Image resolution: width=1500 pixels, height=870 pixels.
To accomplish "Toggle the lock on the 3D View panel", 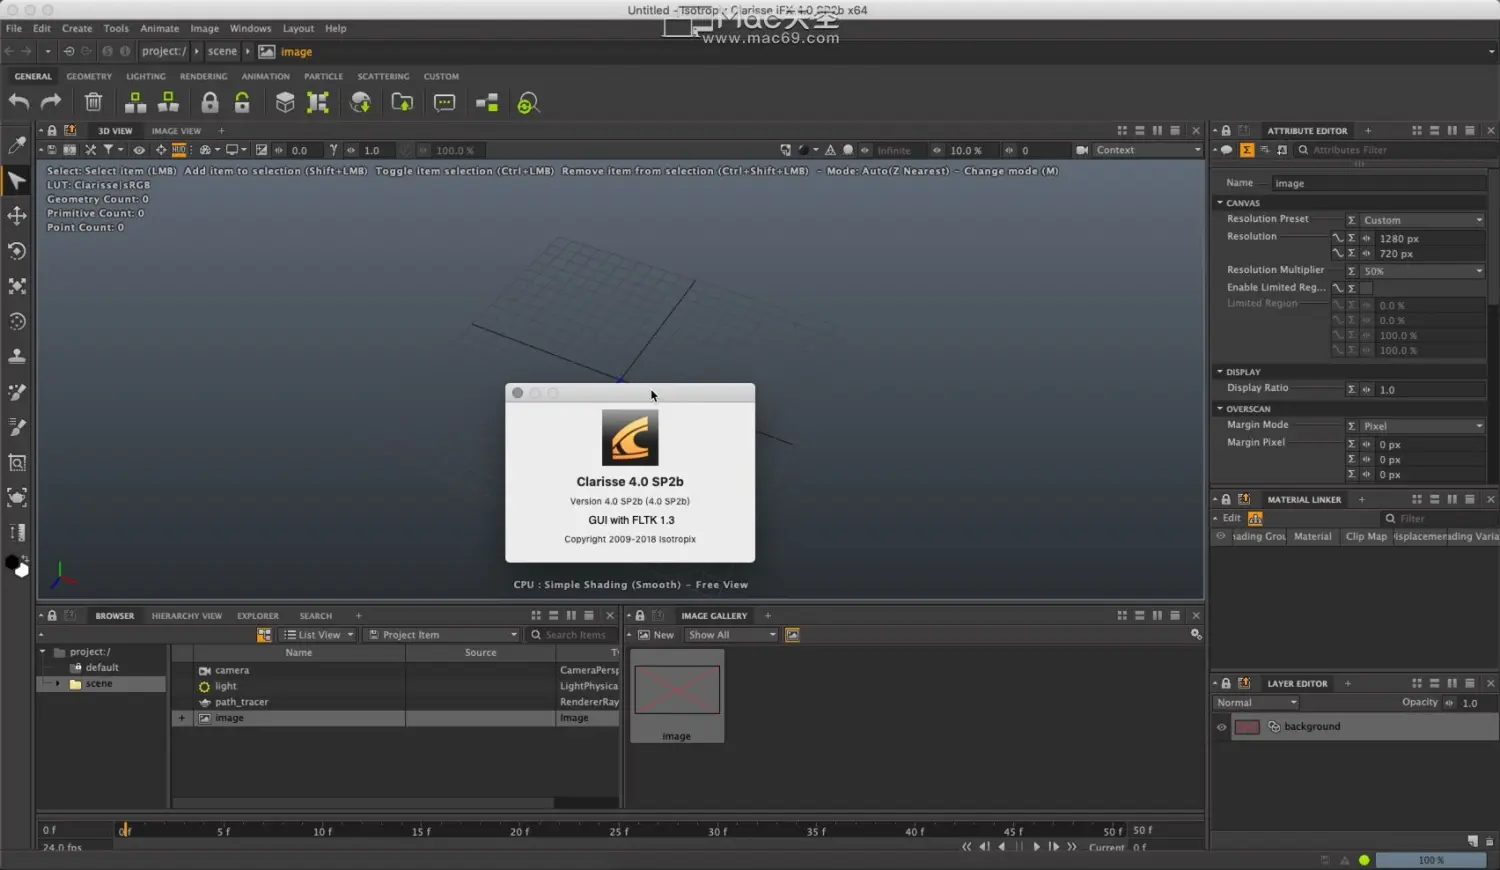I will point(52,130).
